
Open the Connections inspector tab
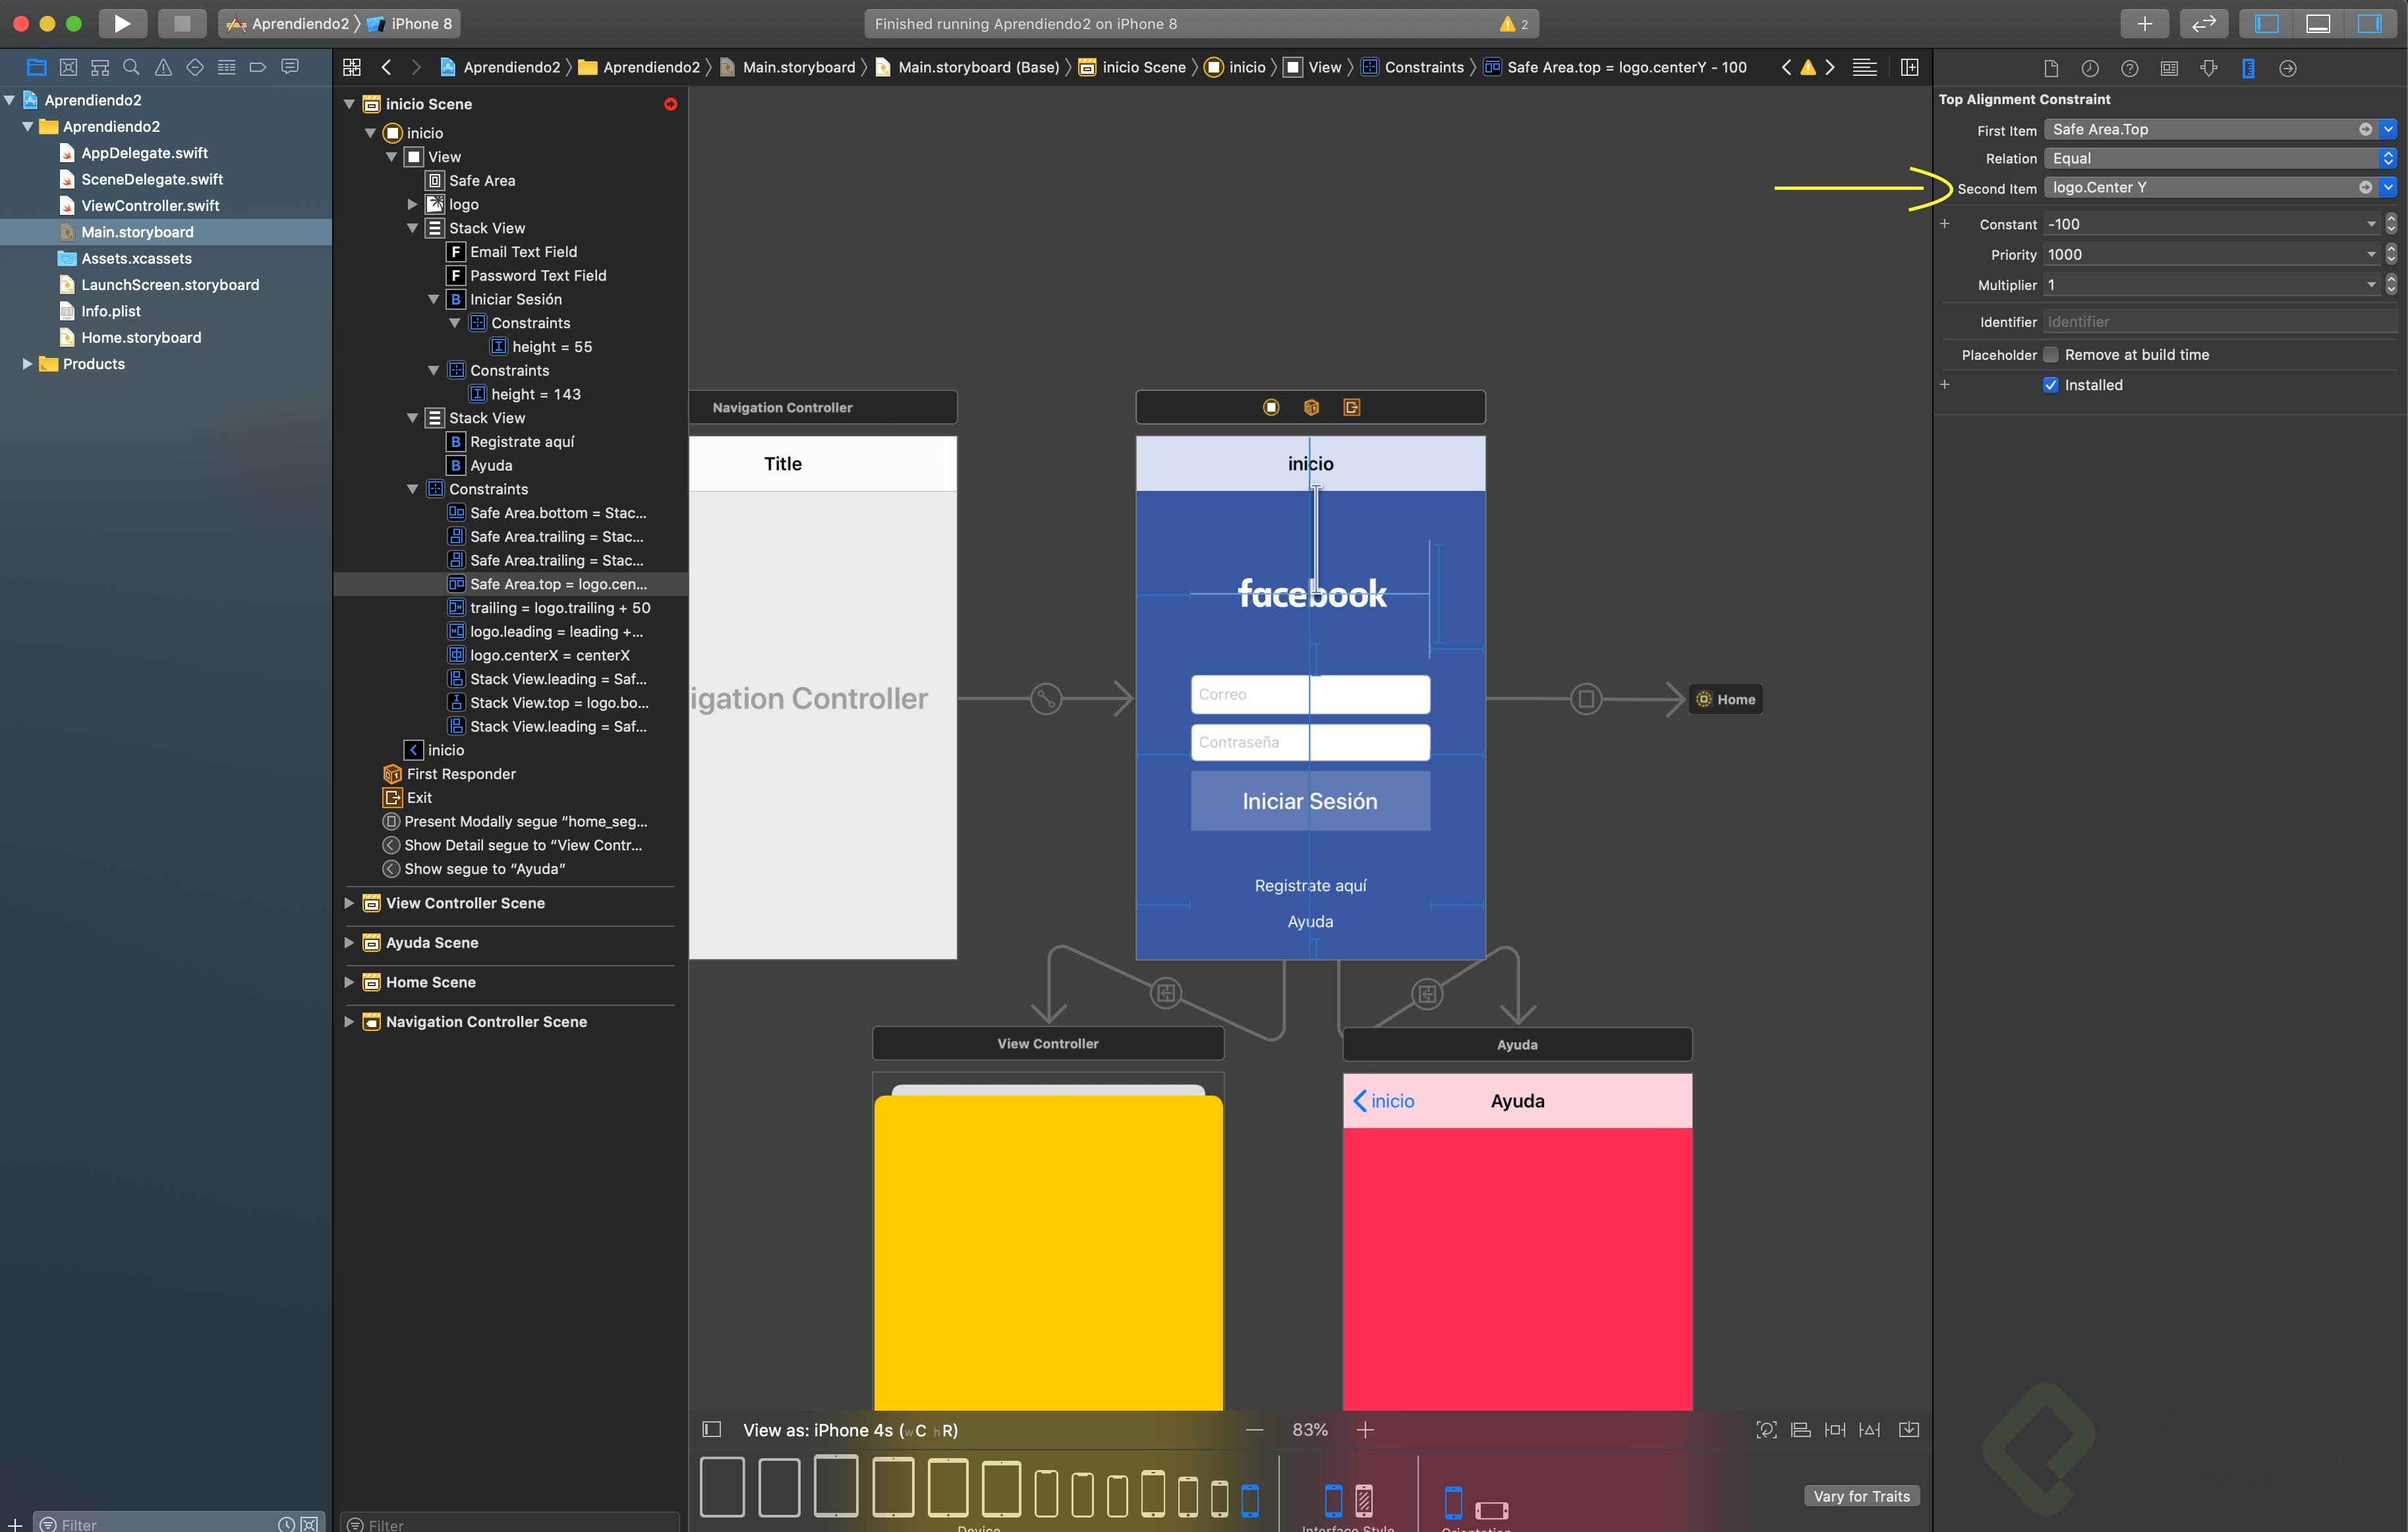[2287, 68]
